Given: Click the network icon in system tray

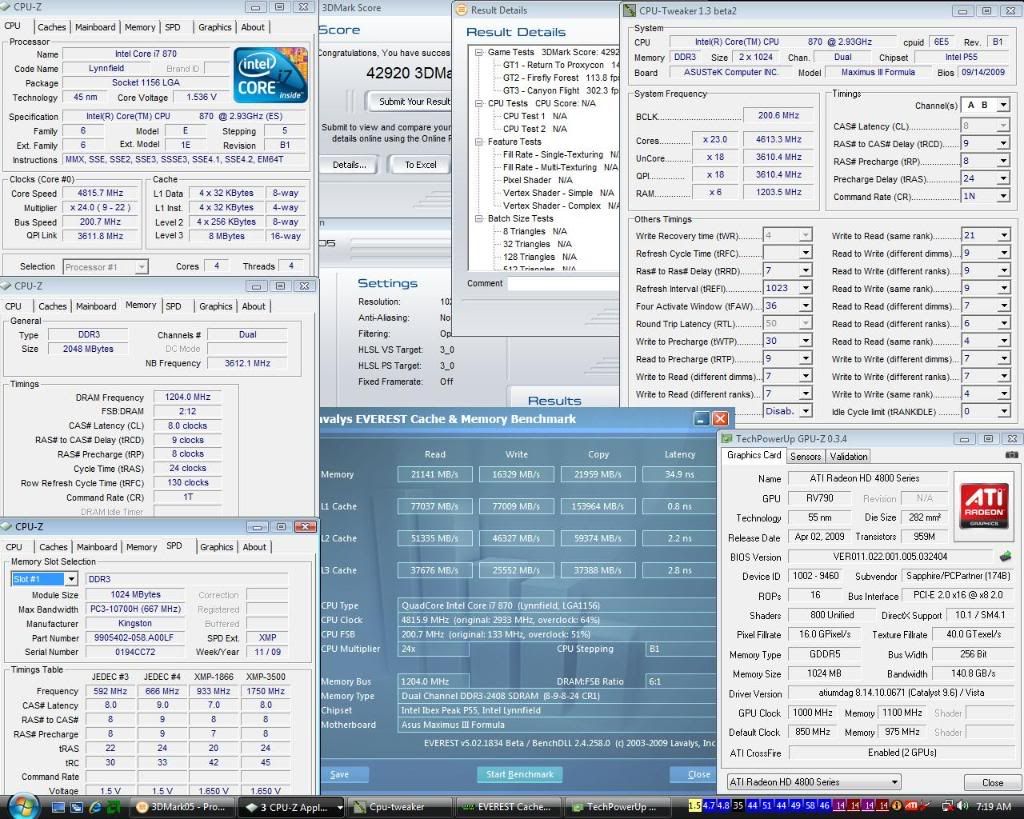Looking at the screenshot, I should [946, 807].
